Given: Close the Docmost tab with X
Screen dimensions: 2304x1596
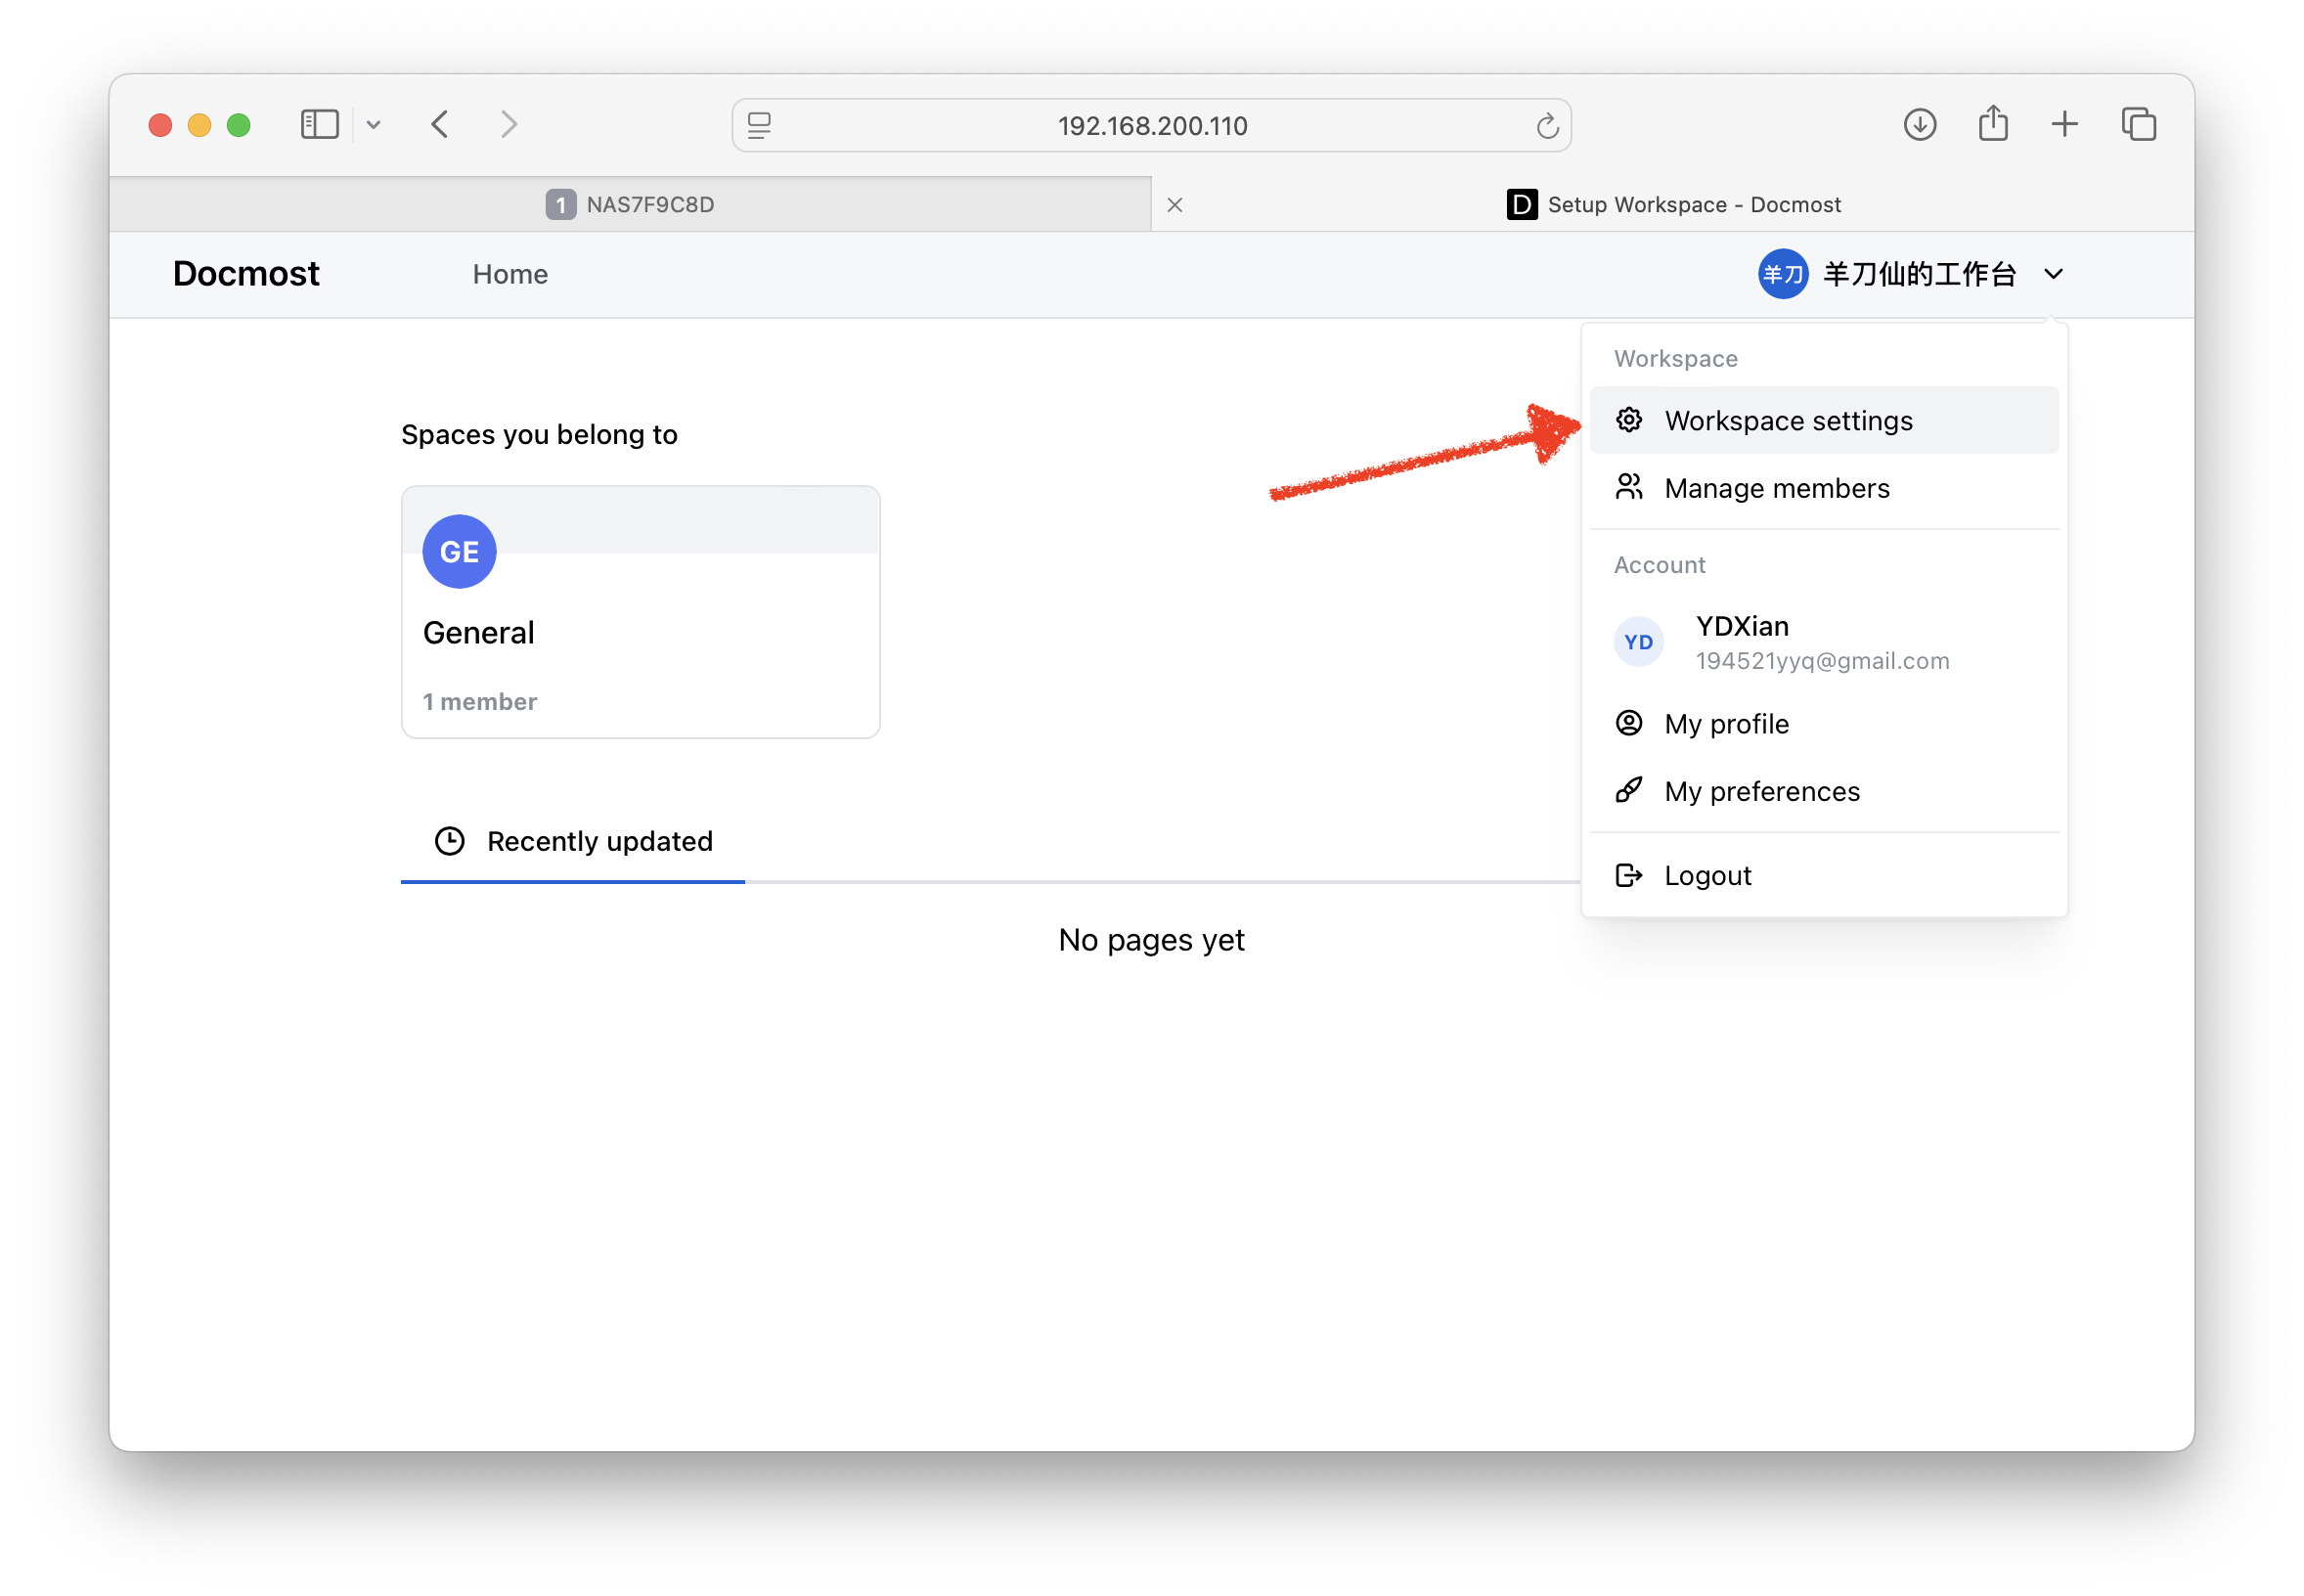Looking at the screenshot, I should tap(1175, 205).
